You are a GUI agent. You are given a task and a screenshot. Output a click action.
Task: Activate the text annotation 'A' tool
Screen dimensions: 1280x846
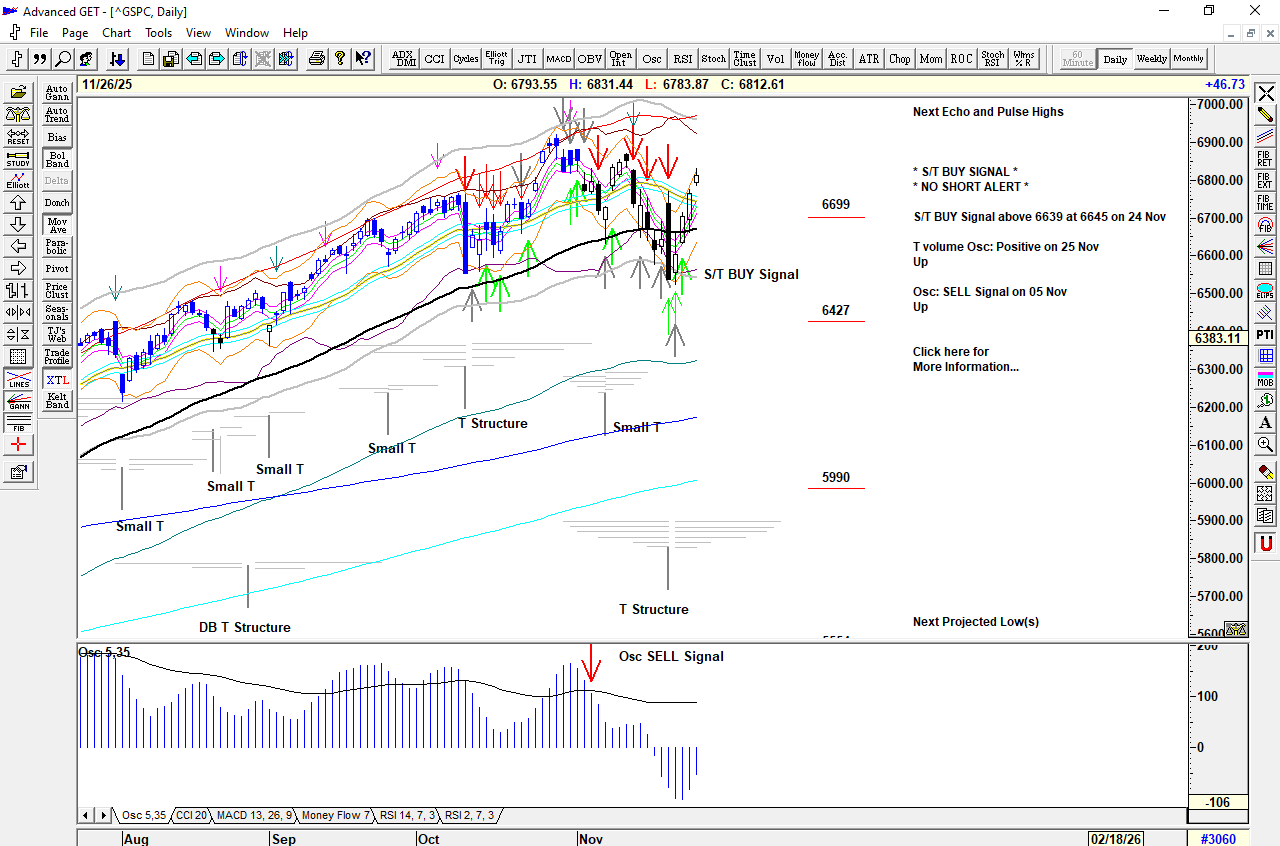1265,422
